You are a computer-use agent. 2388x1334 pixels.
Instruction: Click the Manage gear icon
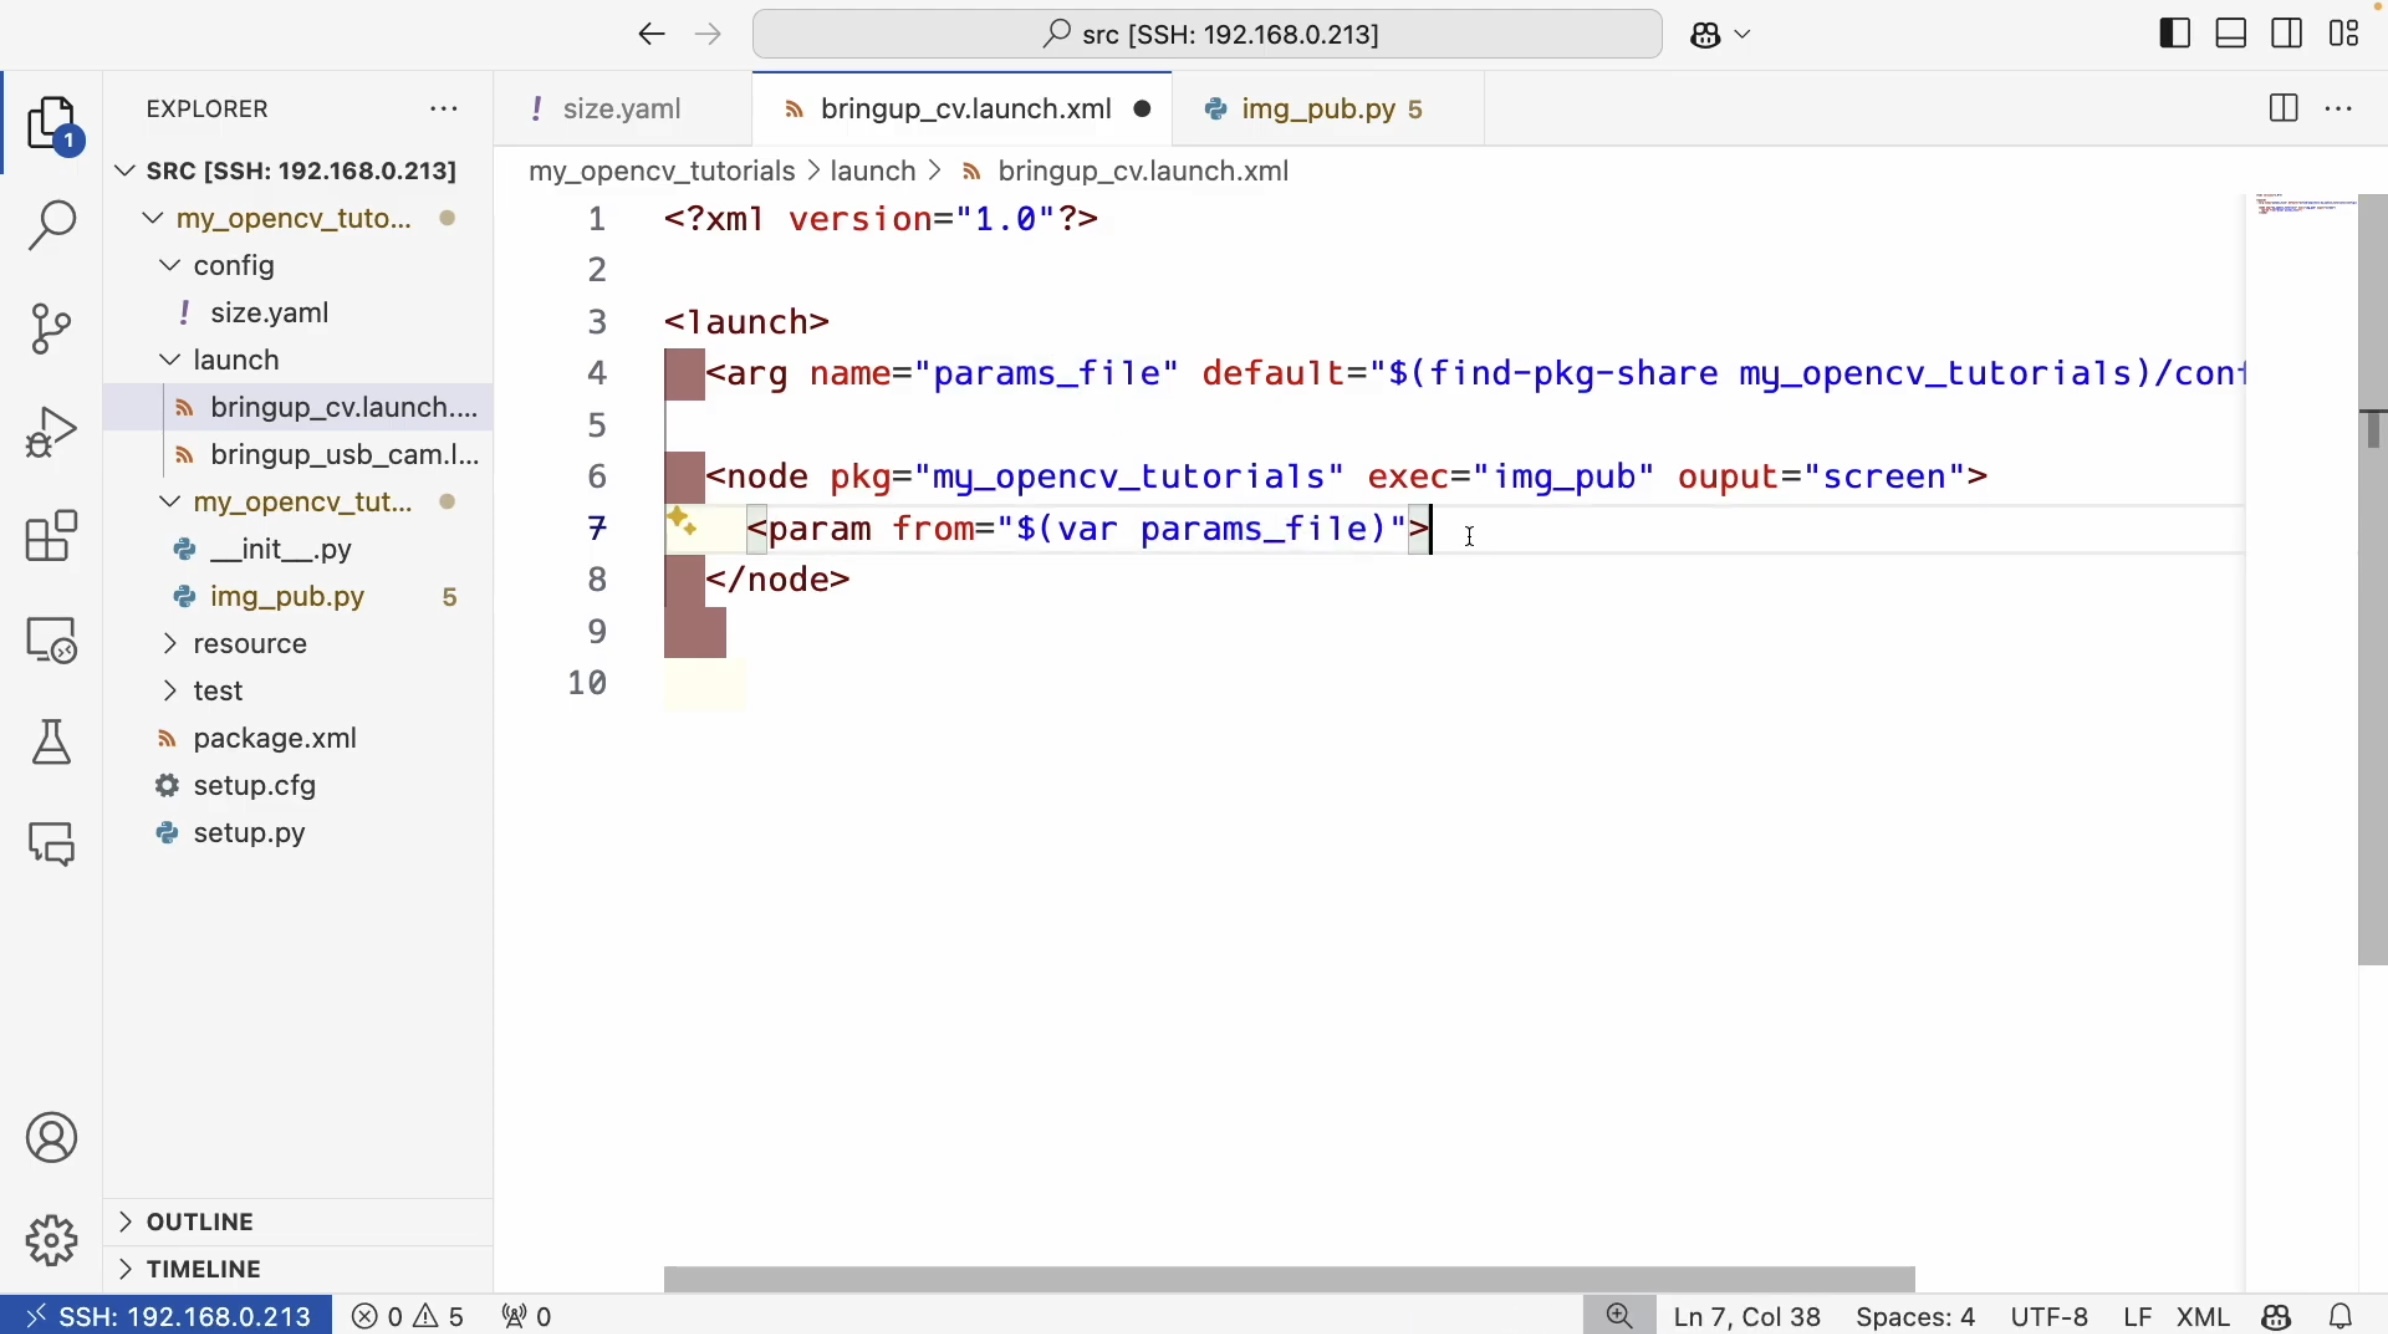point(51,1240)
